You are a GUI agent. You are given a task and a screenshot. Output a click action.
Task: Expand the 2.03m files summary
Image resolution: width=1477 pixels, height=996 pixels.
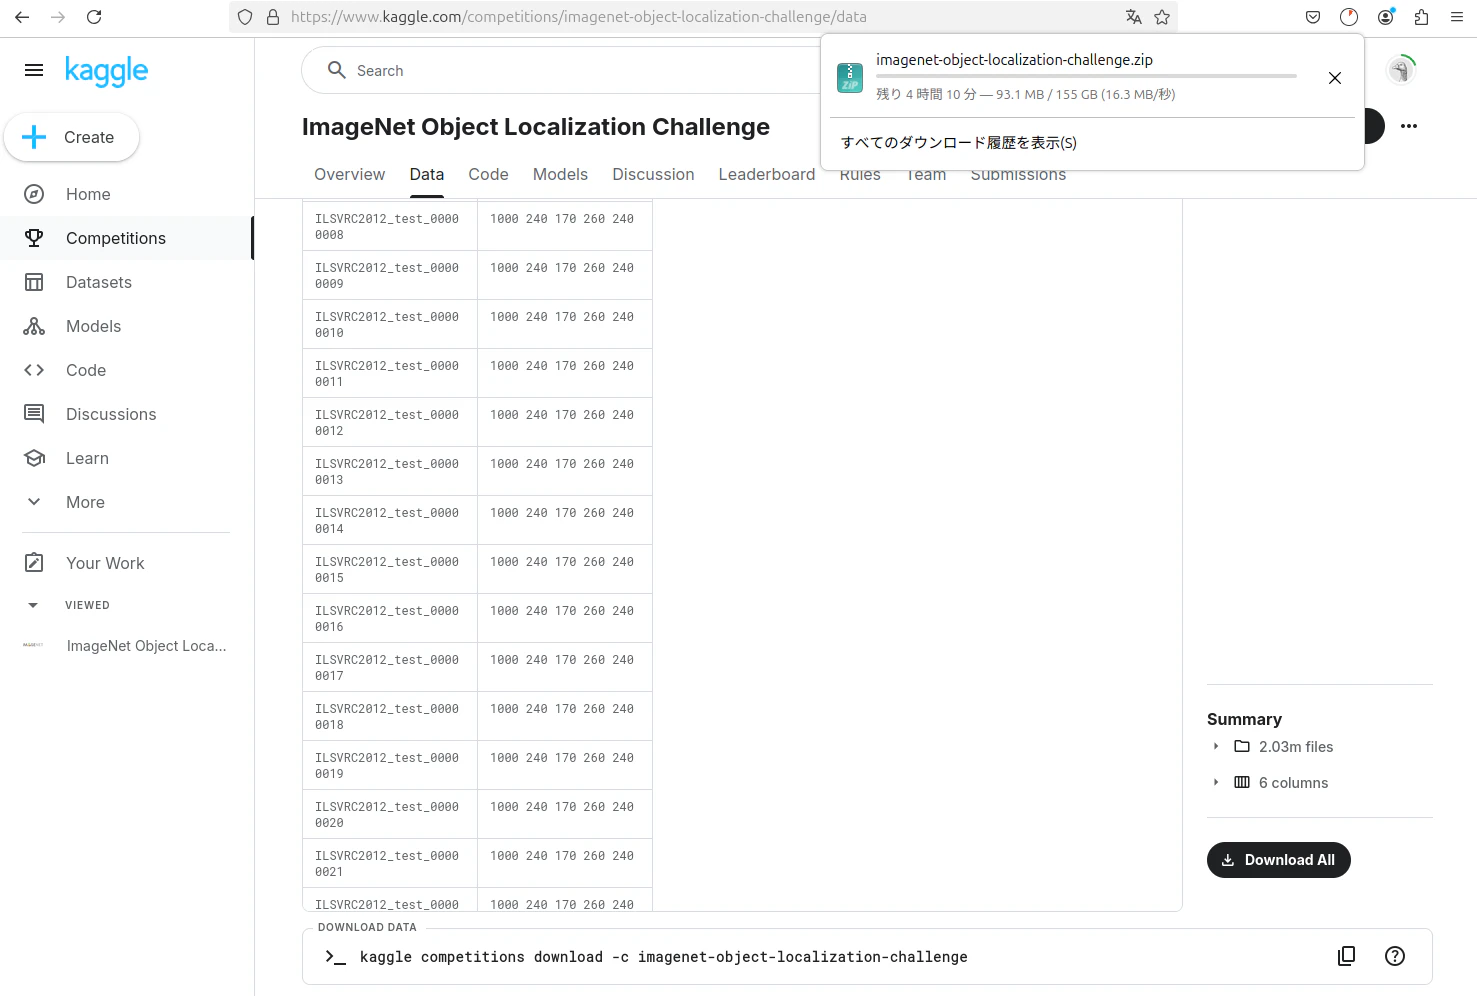tap(1216, 747)
